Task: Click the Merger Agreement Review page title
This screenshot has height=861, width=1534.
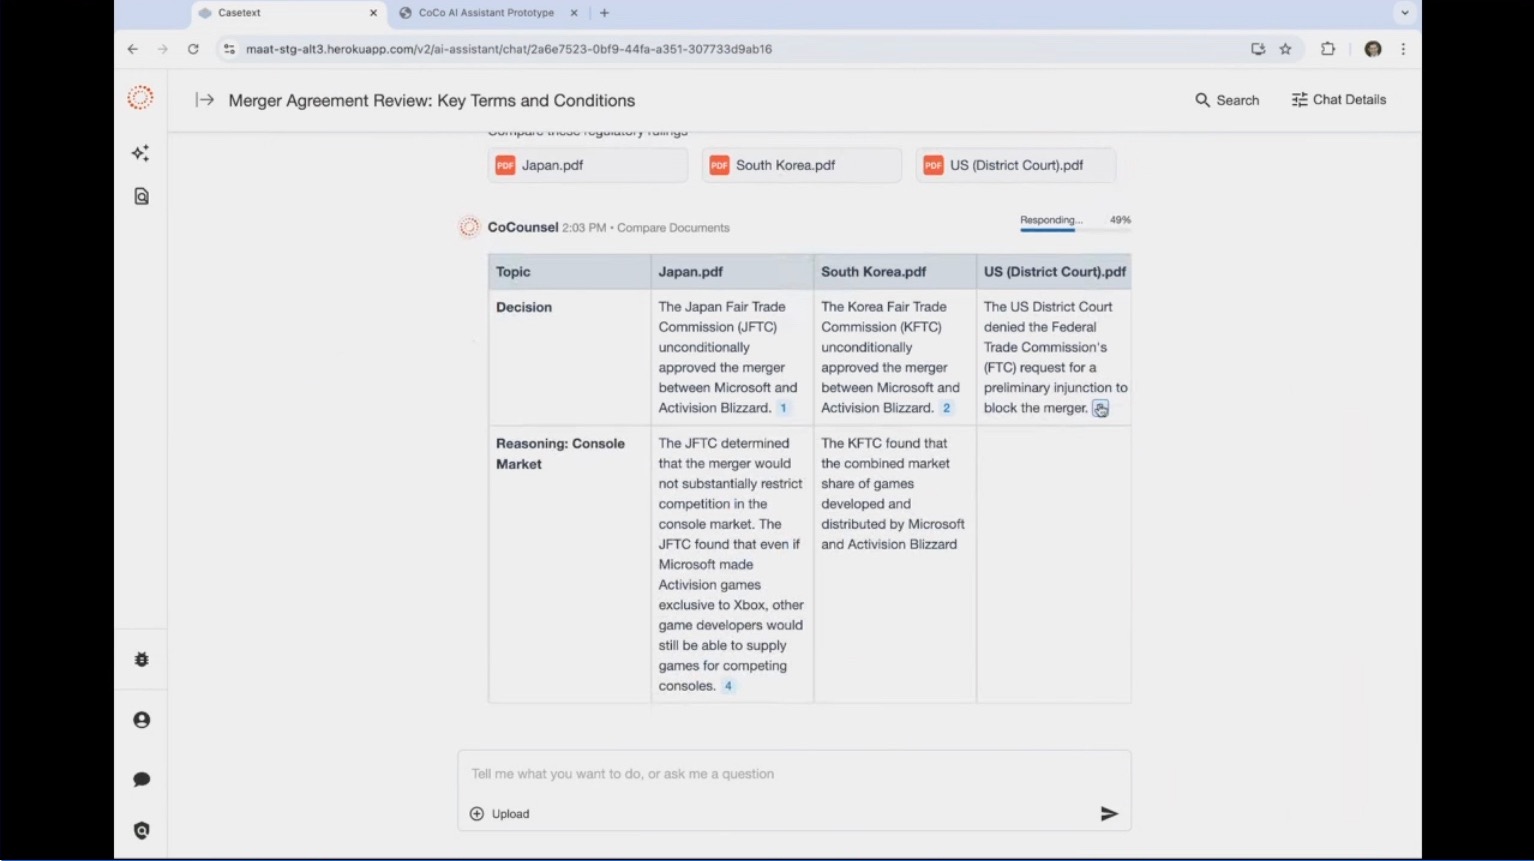Action: click(432, 101)
